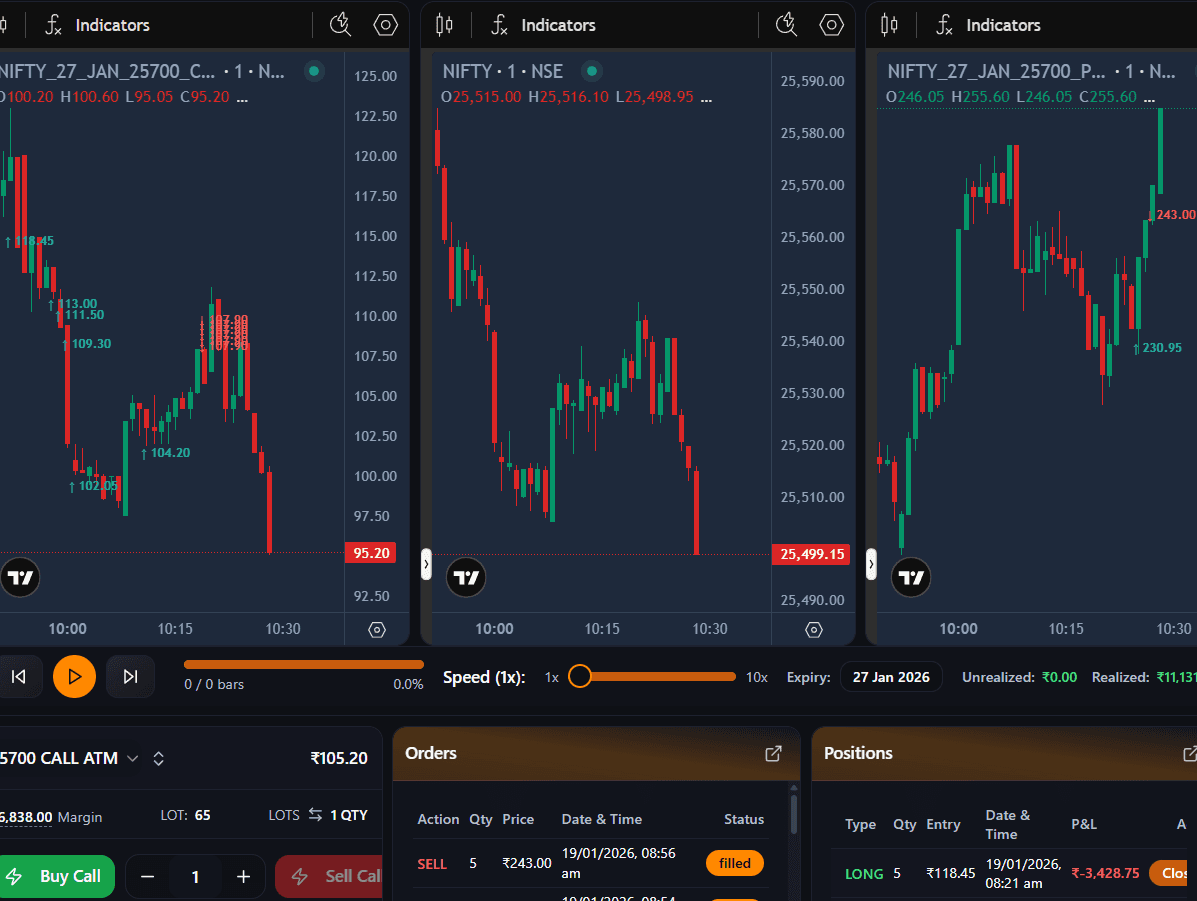Image resolution: width=1197 pixels, height=901 pixels.
Task: Open the candlestick style icon on NIFTY chart
Action: click(x=444, y=24)
